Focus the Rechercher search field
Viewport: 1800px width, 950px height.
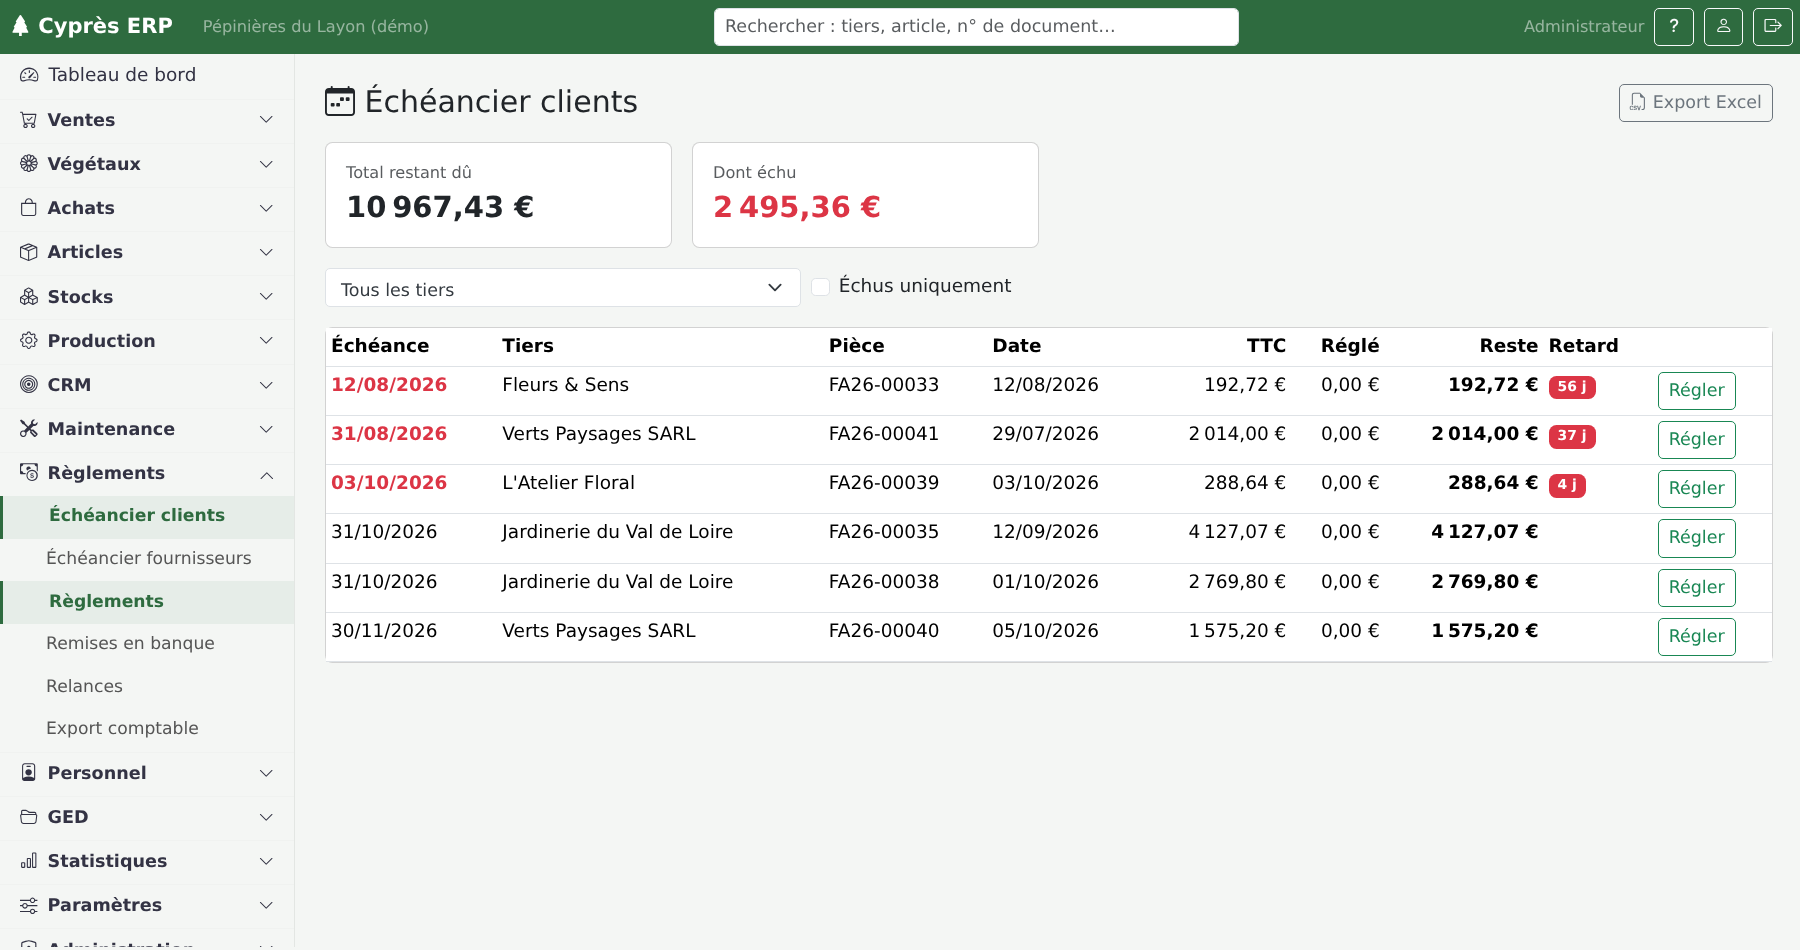[976, 27]
